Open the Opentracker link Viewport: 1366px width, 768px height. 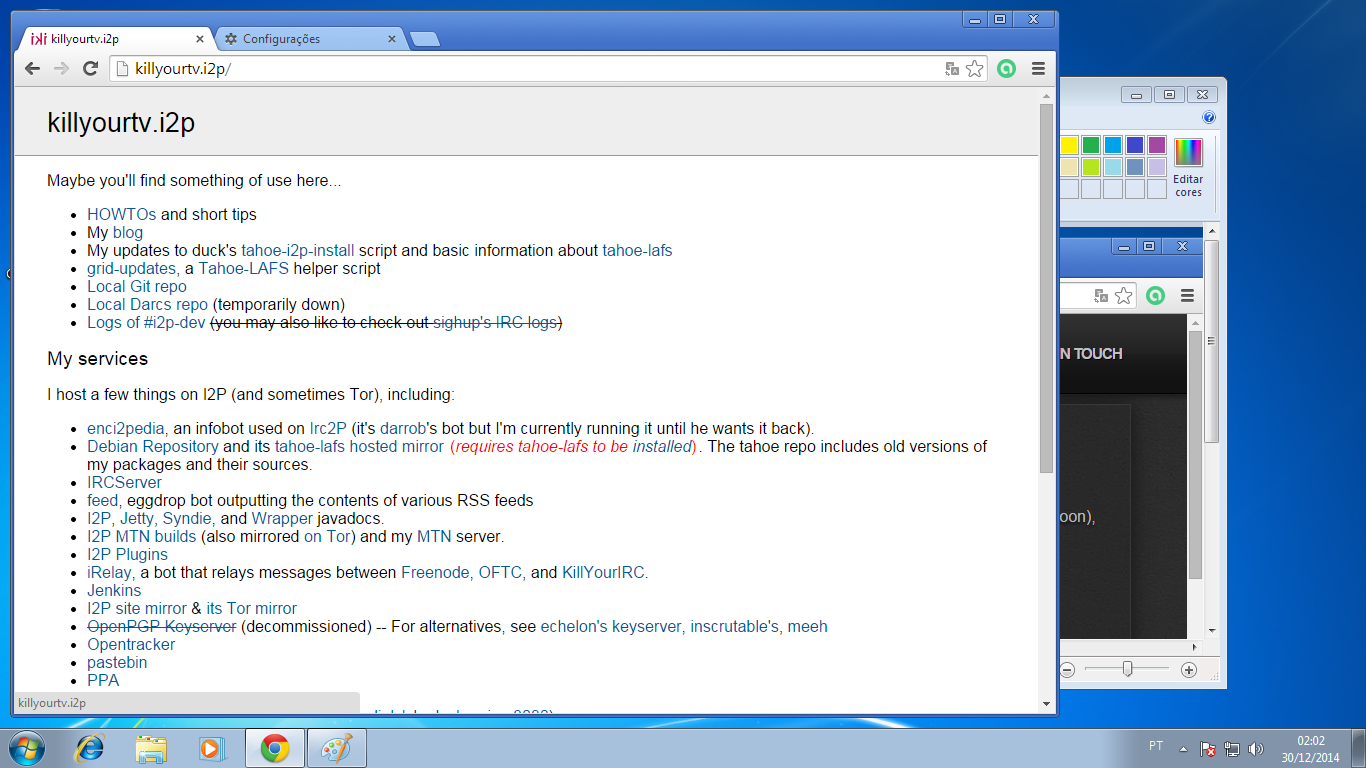pyautogui.click(x=131, y=644)
